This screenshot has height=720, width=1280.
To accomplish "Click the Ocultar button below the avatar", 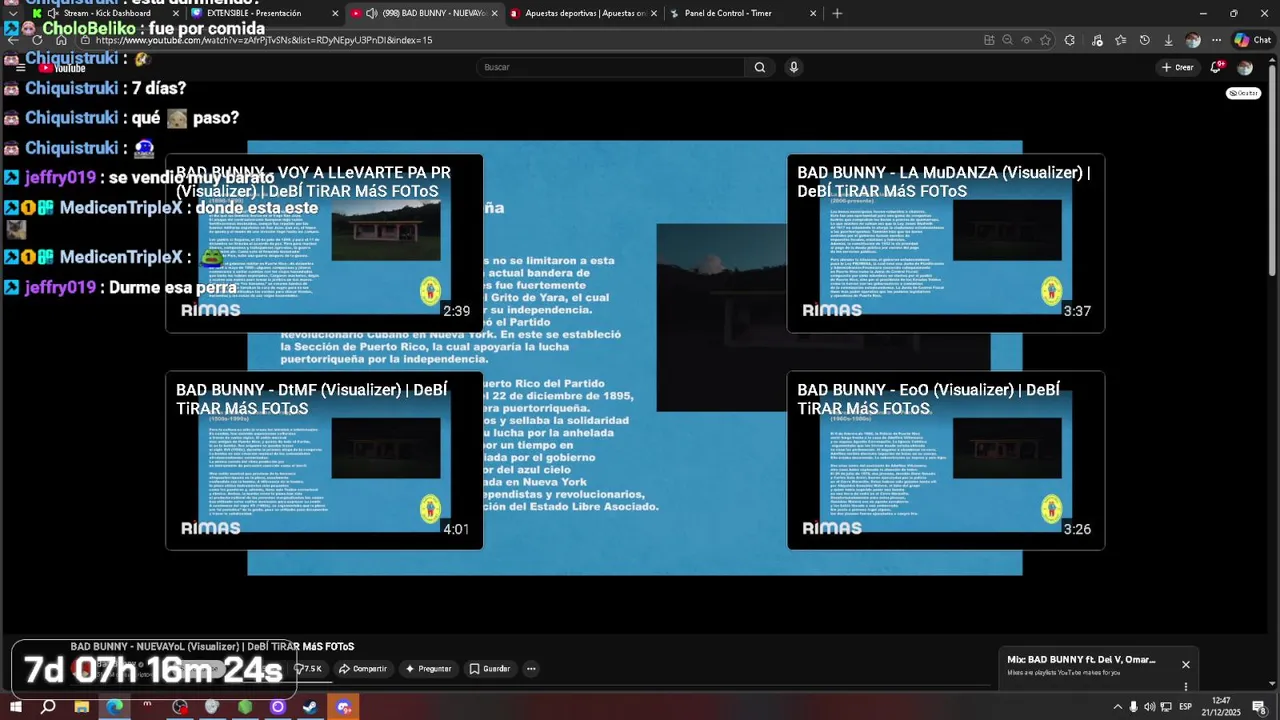I will [1244, 93].
